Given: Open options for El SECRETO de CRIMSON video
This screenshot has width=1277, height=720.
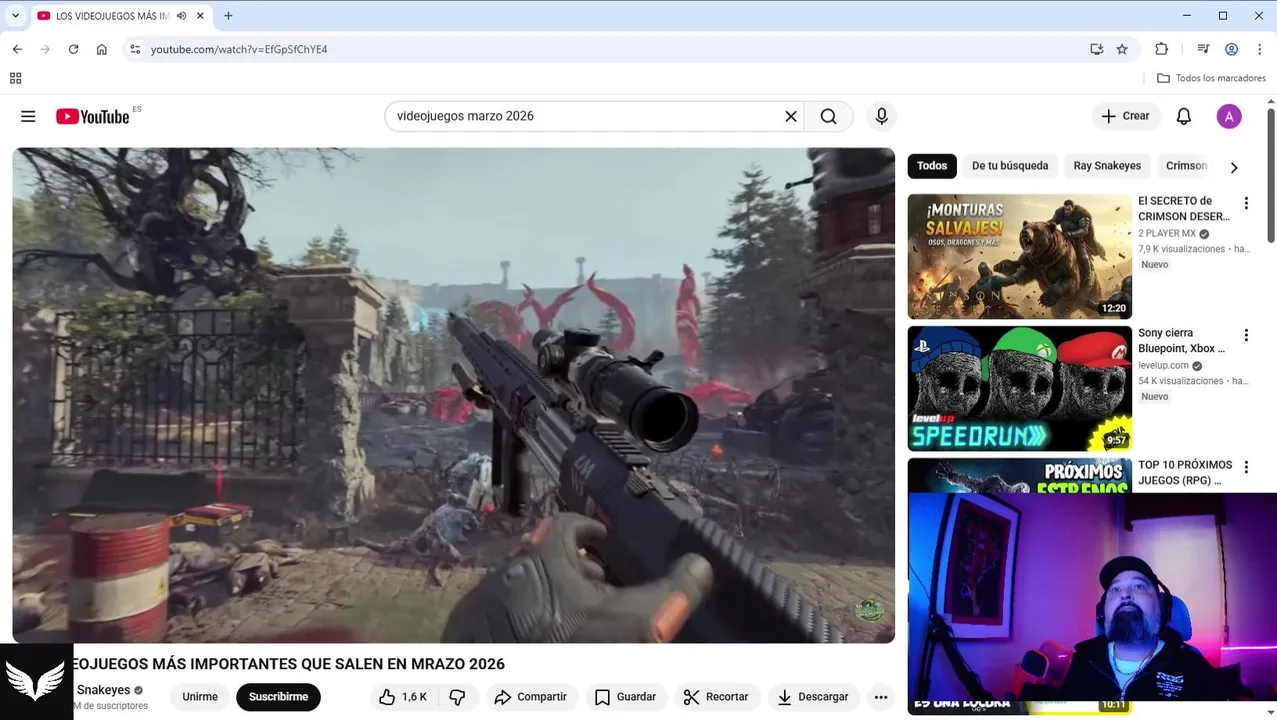Looking at the screenshot, I should [1246, 203].
